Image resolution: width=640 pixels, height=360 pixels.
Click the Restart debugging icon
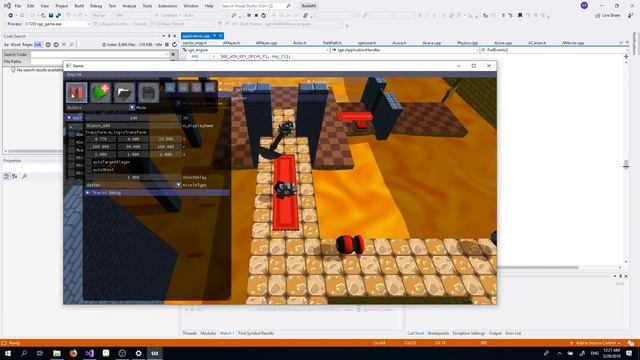coord(264,16)
